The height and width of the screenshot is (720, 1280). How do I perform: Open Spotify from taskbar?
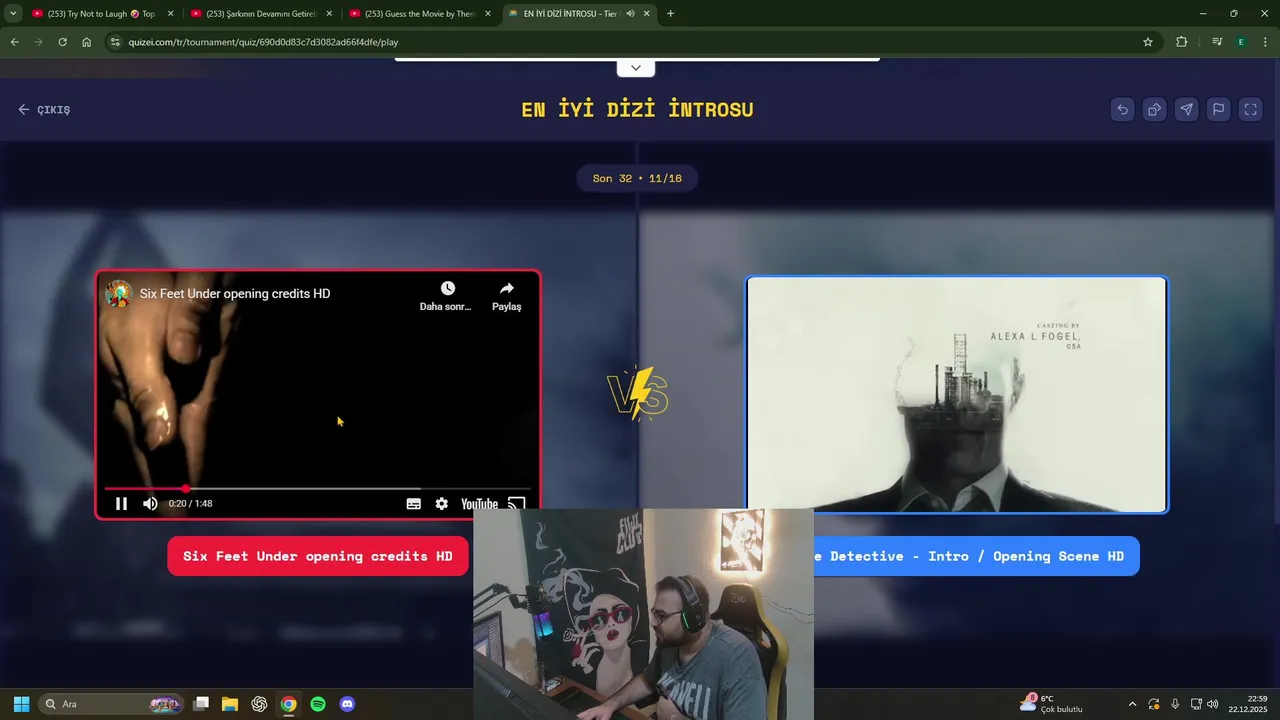click(318, 704)
